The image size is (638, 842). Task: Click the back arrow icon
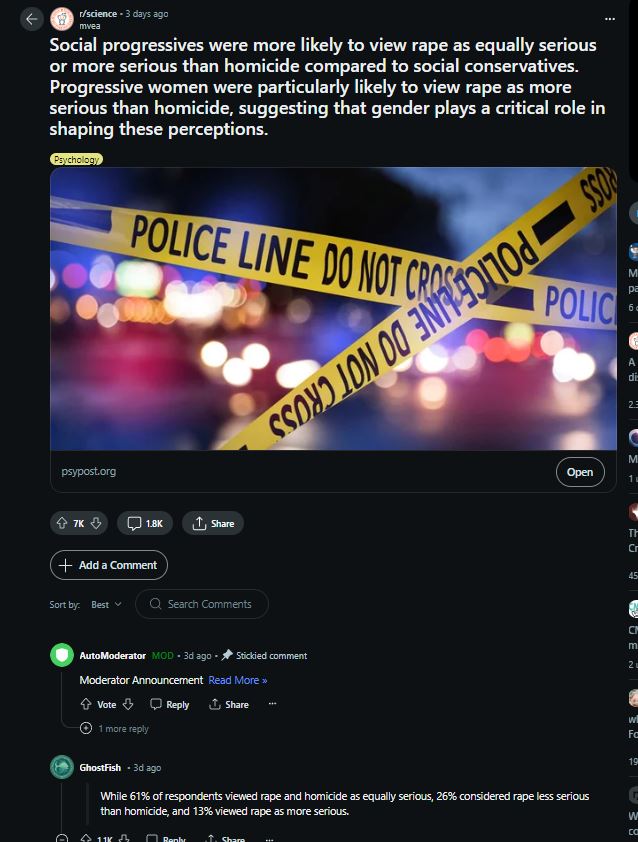[x=32, y=19]
